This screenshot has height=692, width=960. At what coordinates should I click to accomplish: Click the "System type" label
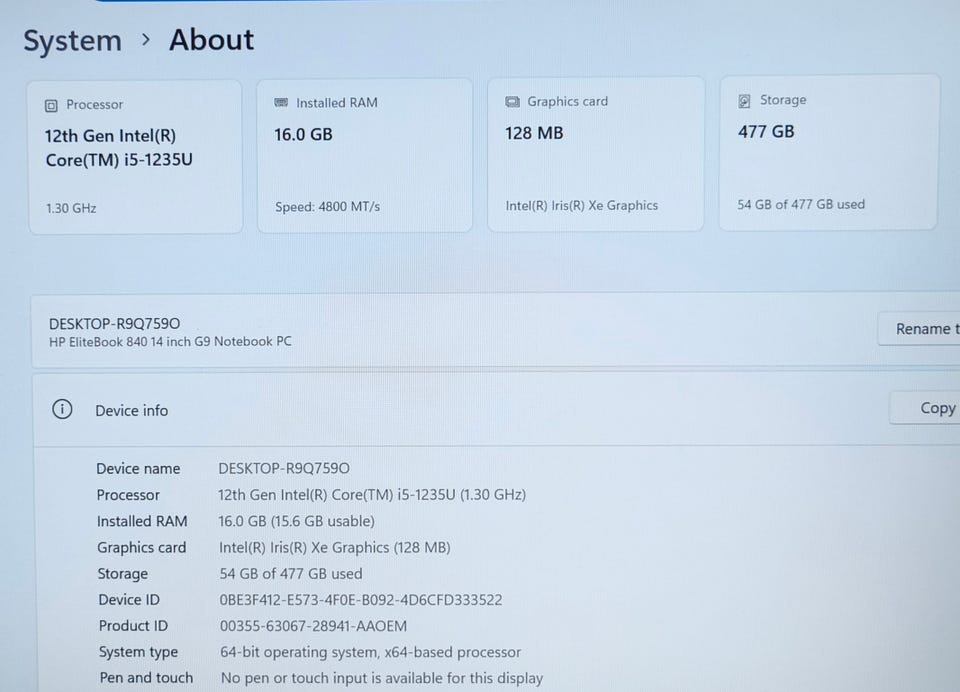pyautogui.click(x=138, y=652)
